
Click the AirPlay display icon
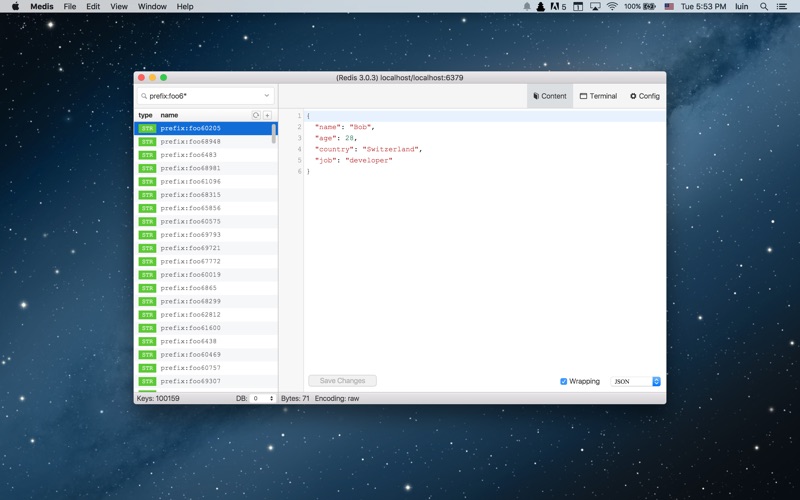[x=595, y=7]
